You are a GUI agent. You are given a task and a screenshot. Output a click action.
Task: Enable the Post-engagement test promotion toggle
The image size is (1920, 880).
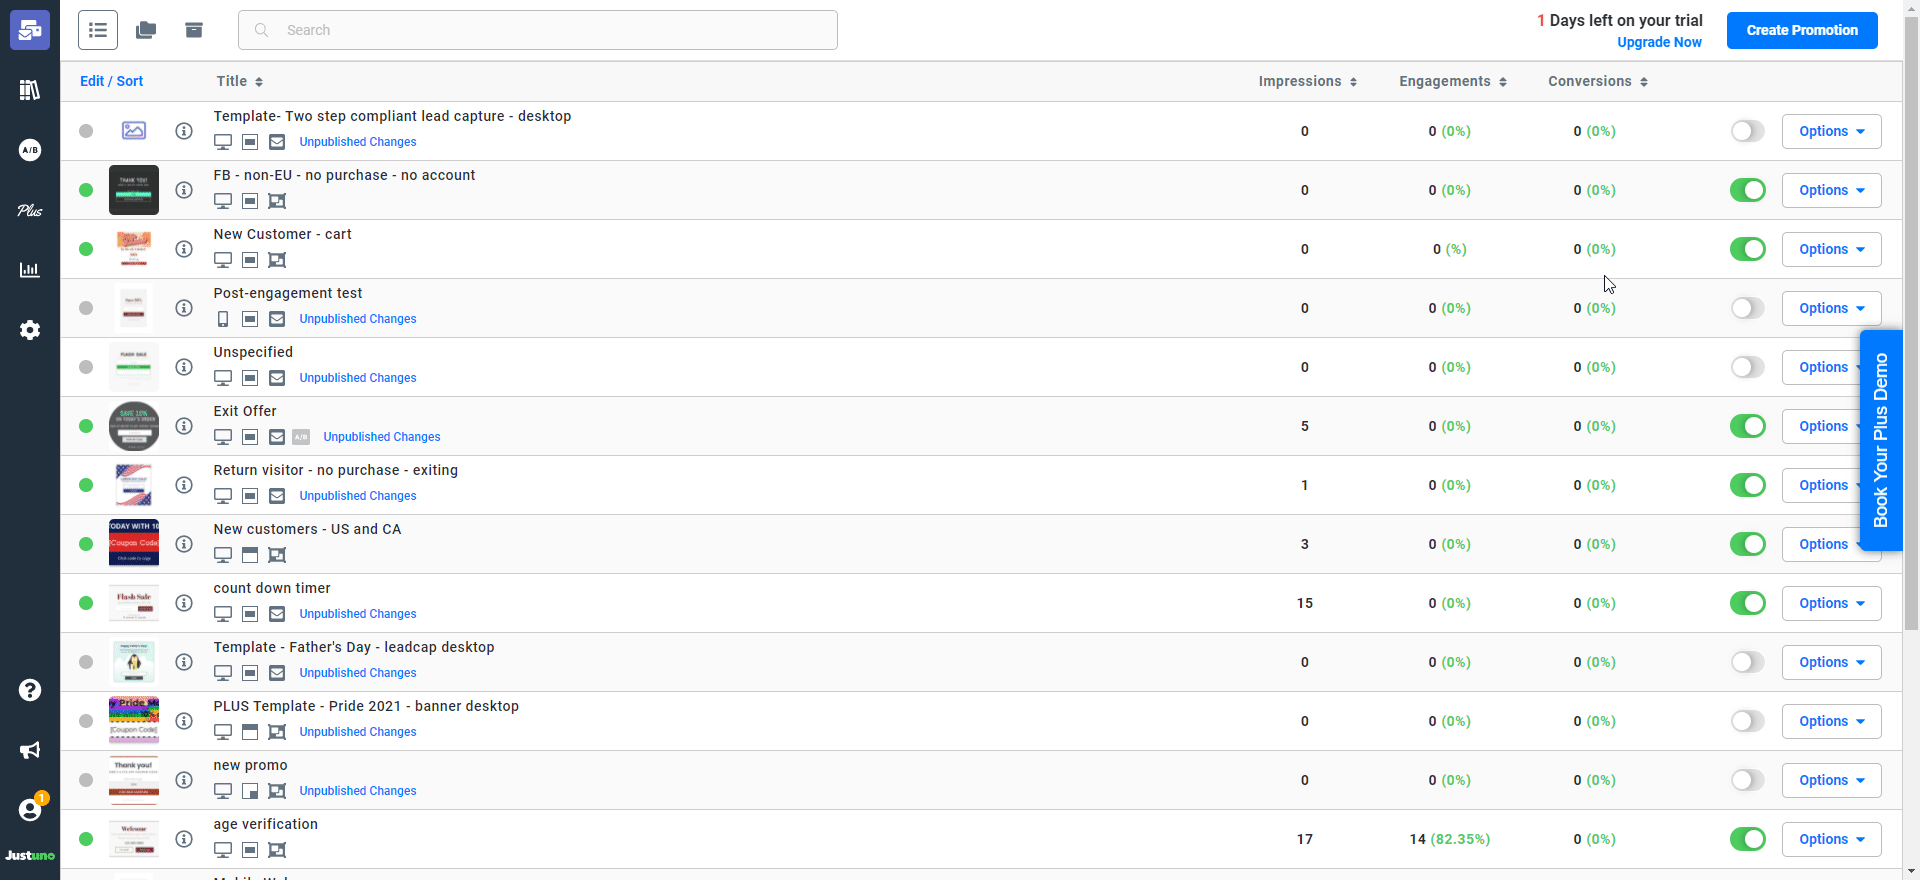pyautogui.click(x=1747, y=308)
